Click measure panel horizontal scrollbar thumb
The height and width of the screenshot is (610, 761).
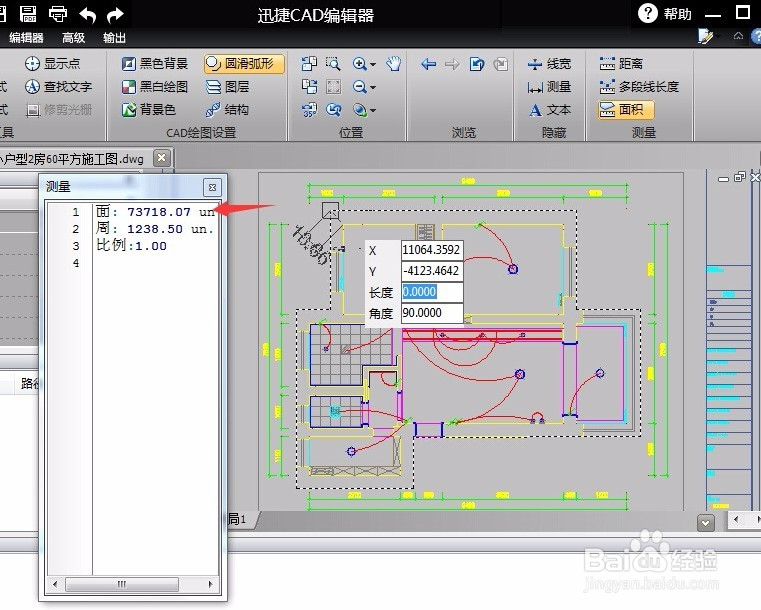pos(122,584)
